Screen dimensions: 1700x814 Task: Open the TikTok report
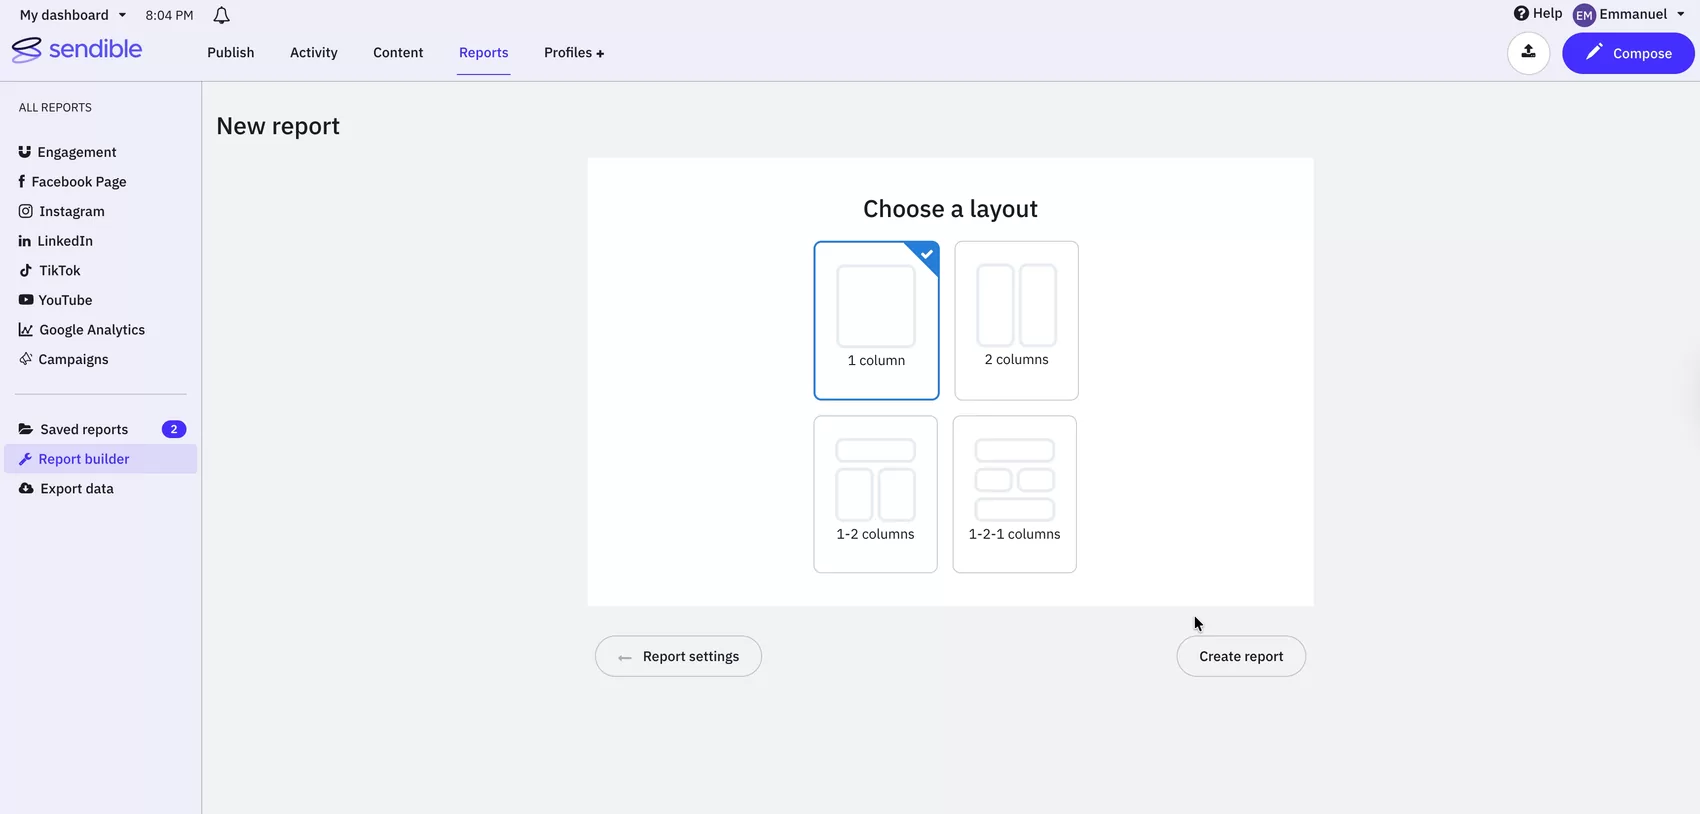point(60,270)
